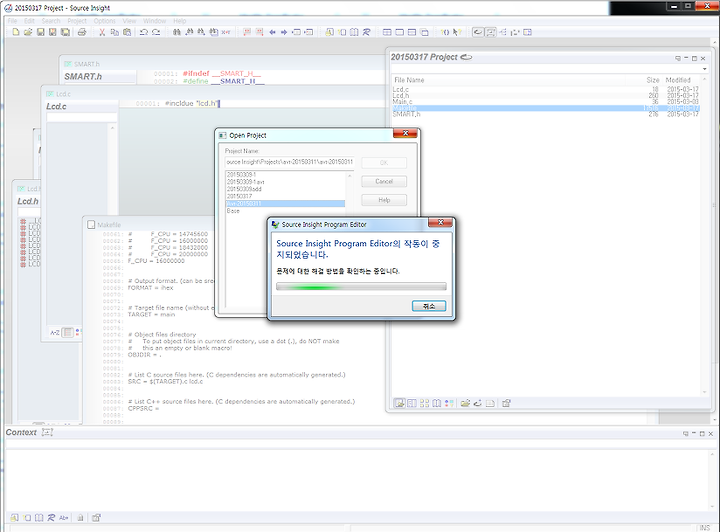Select 'Lcd.h' in the Project file list
This screenshot has width=720, height=532.
[546, 95]
